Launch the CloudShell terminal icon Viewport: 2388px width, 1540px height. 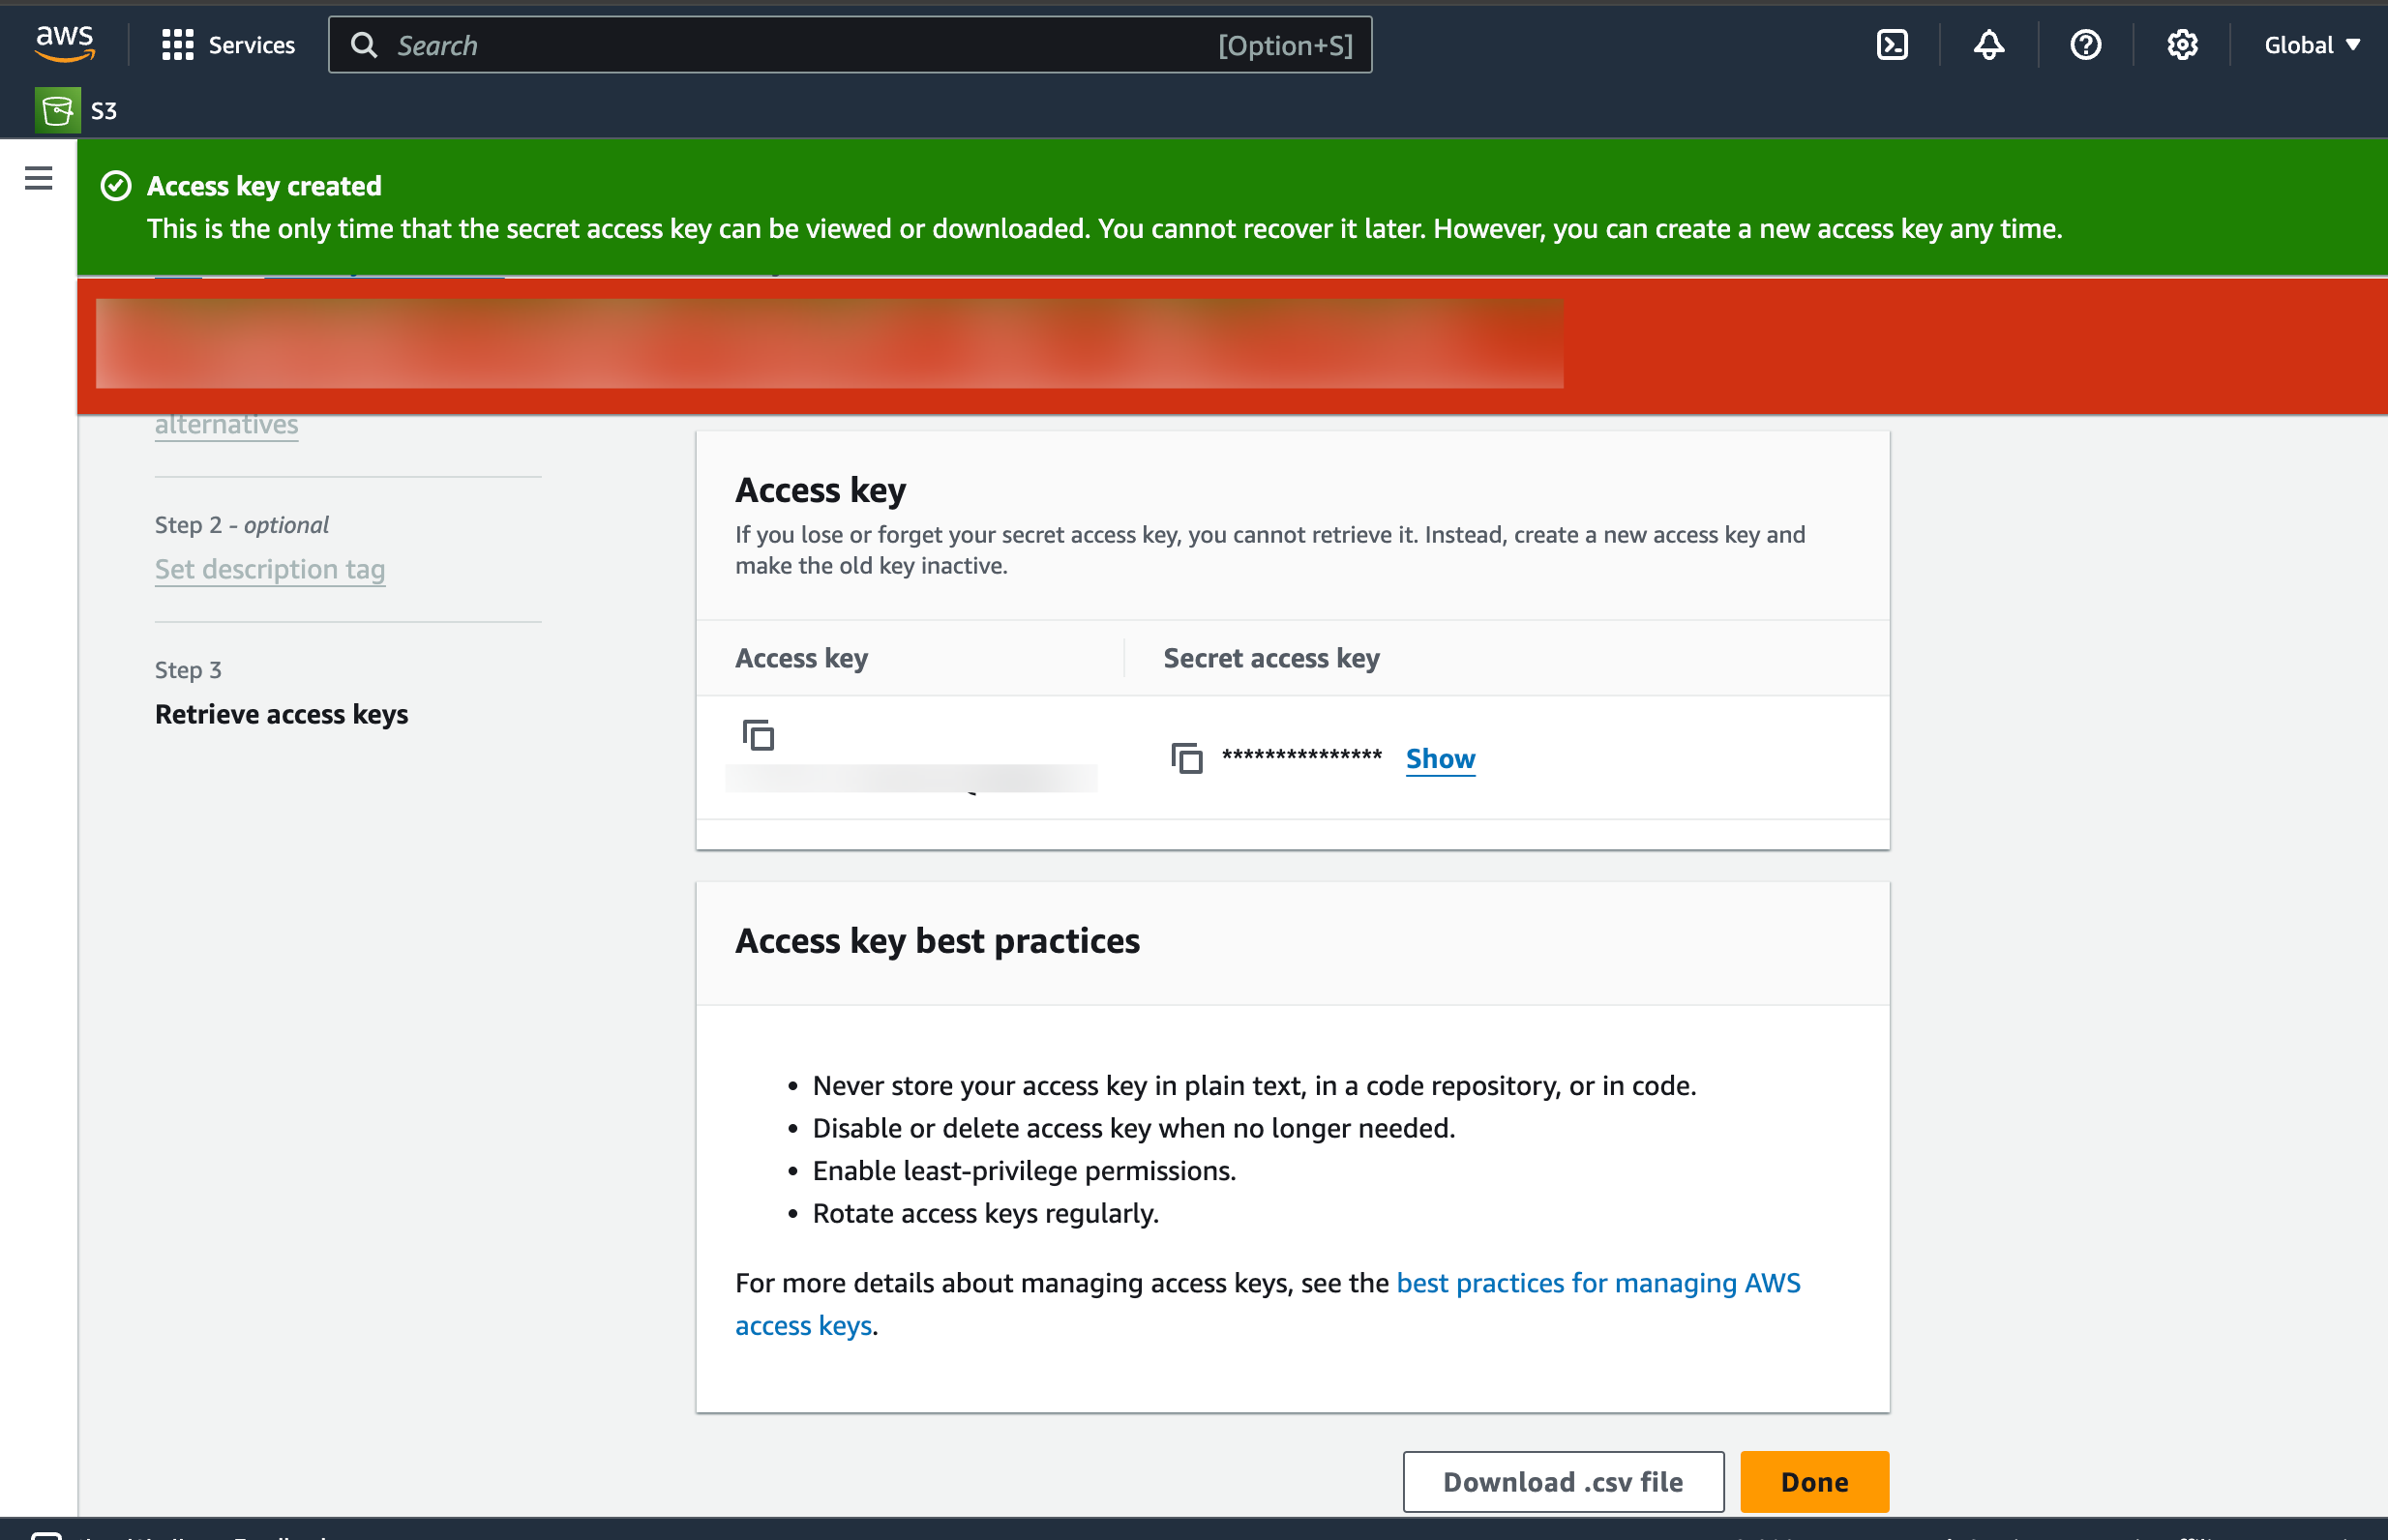(x=1891, y=45)
